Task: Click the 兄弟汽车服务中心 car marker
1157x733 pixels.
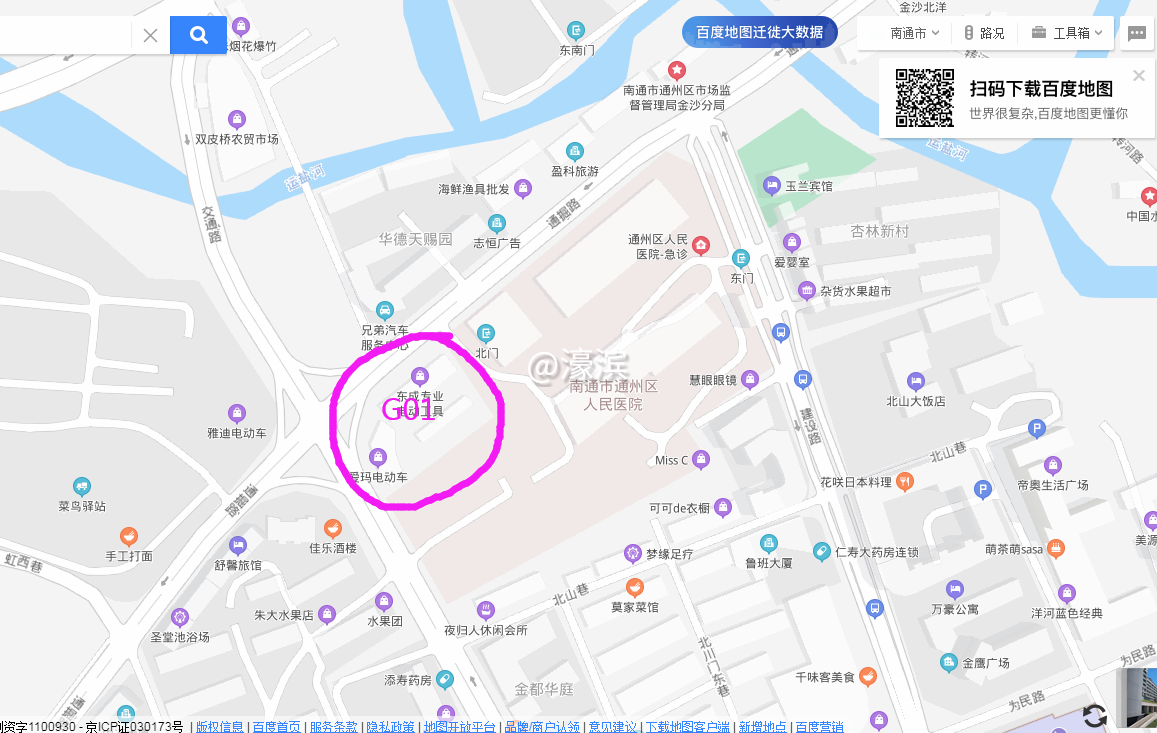Action: pos(384,310)
